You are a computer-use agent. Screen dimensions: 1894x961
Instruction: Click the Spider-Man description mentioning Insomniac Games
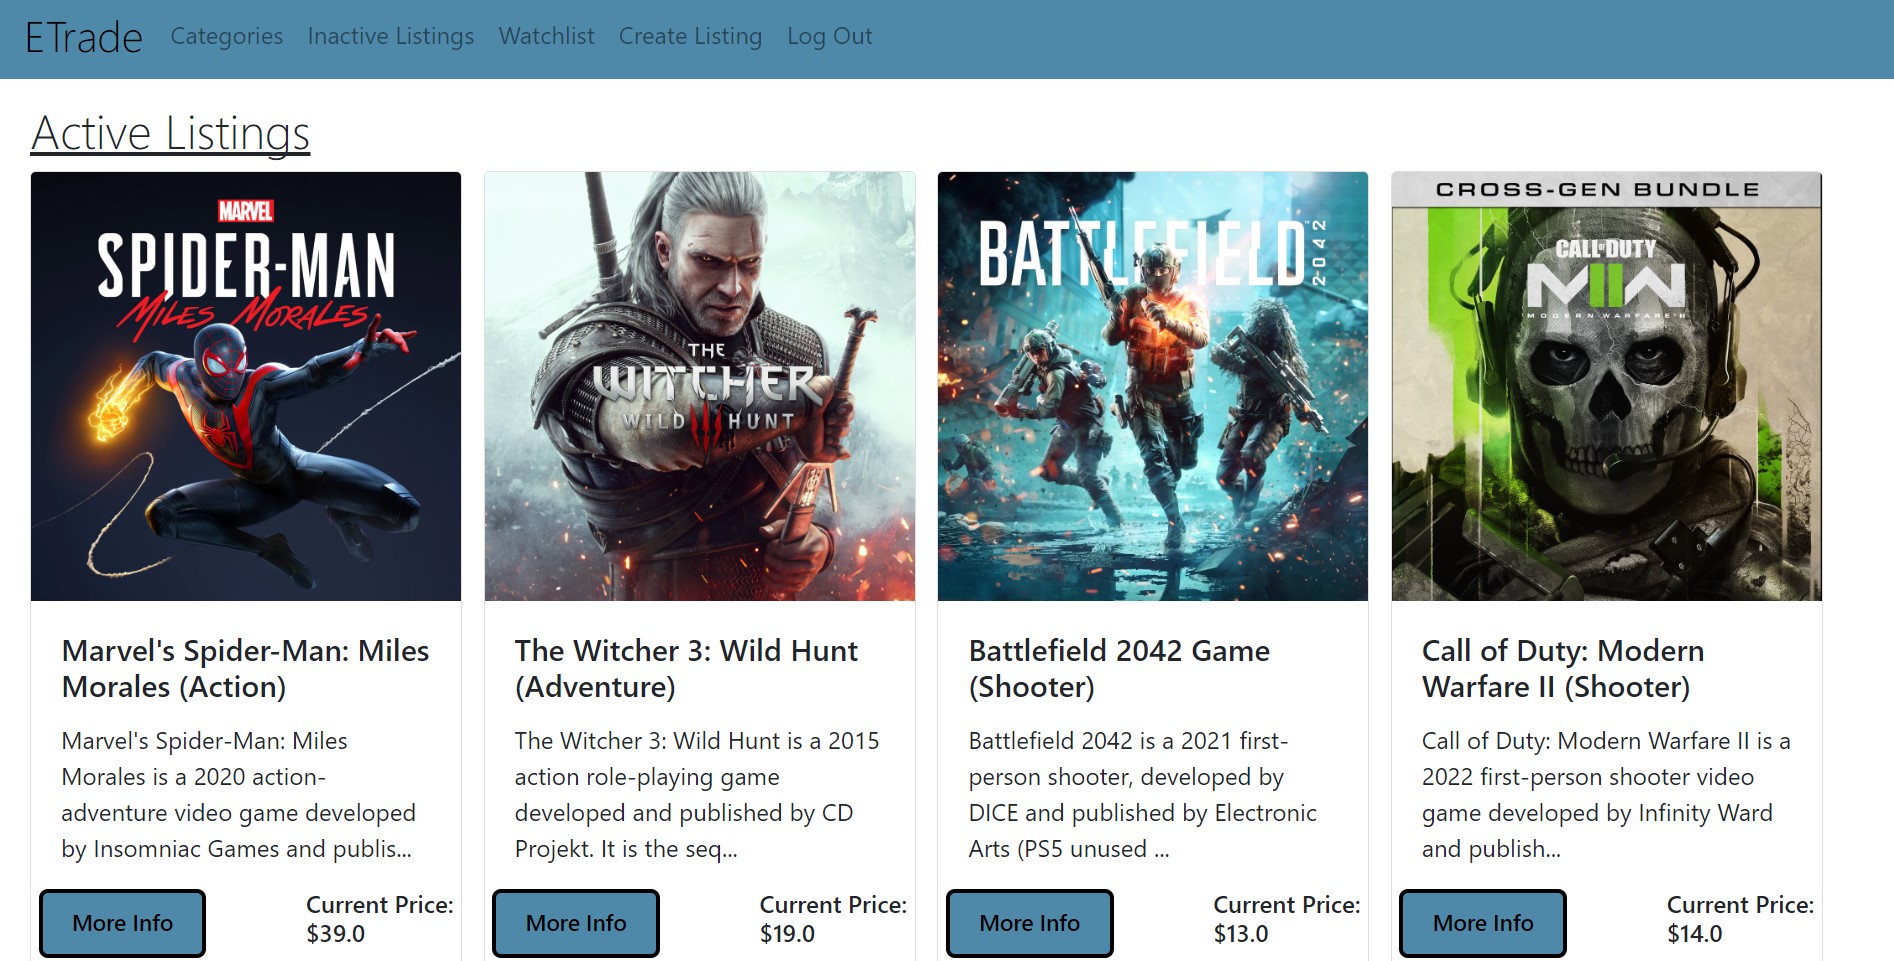239,795
